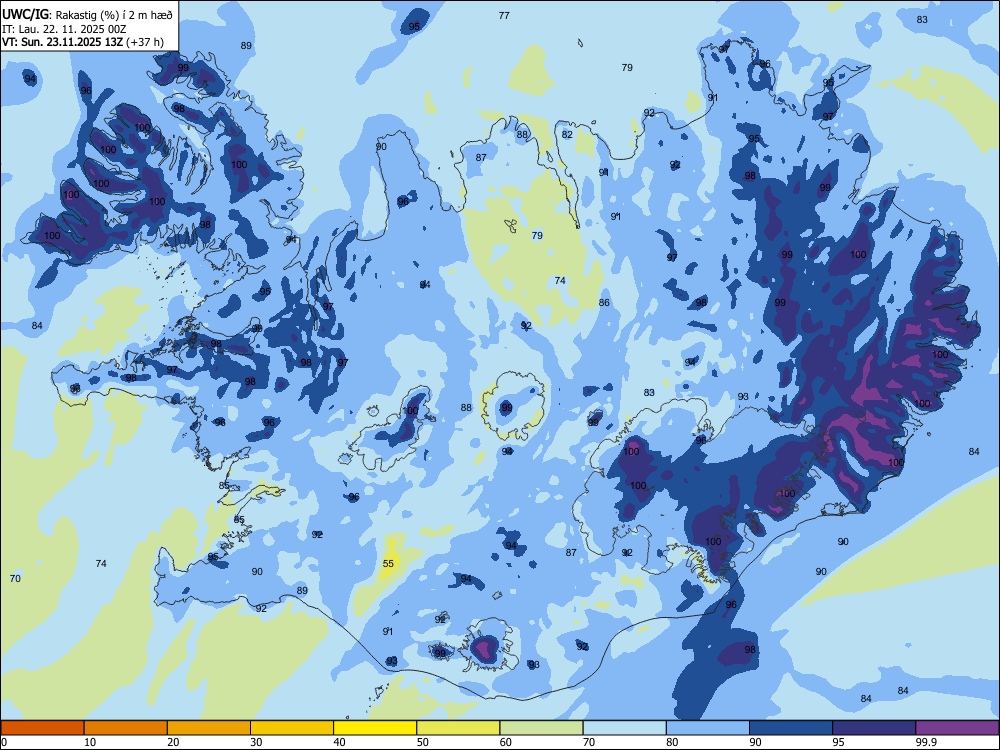Select the '77' value on the map
The height and width of the screenshot is (750, 1000).
pyautogui.click(x=504, y=15)
